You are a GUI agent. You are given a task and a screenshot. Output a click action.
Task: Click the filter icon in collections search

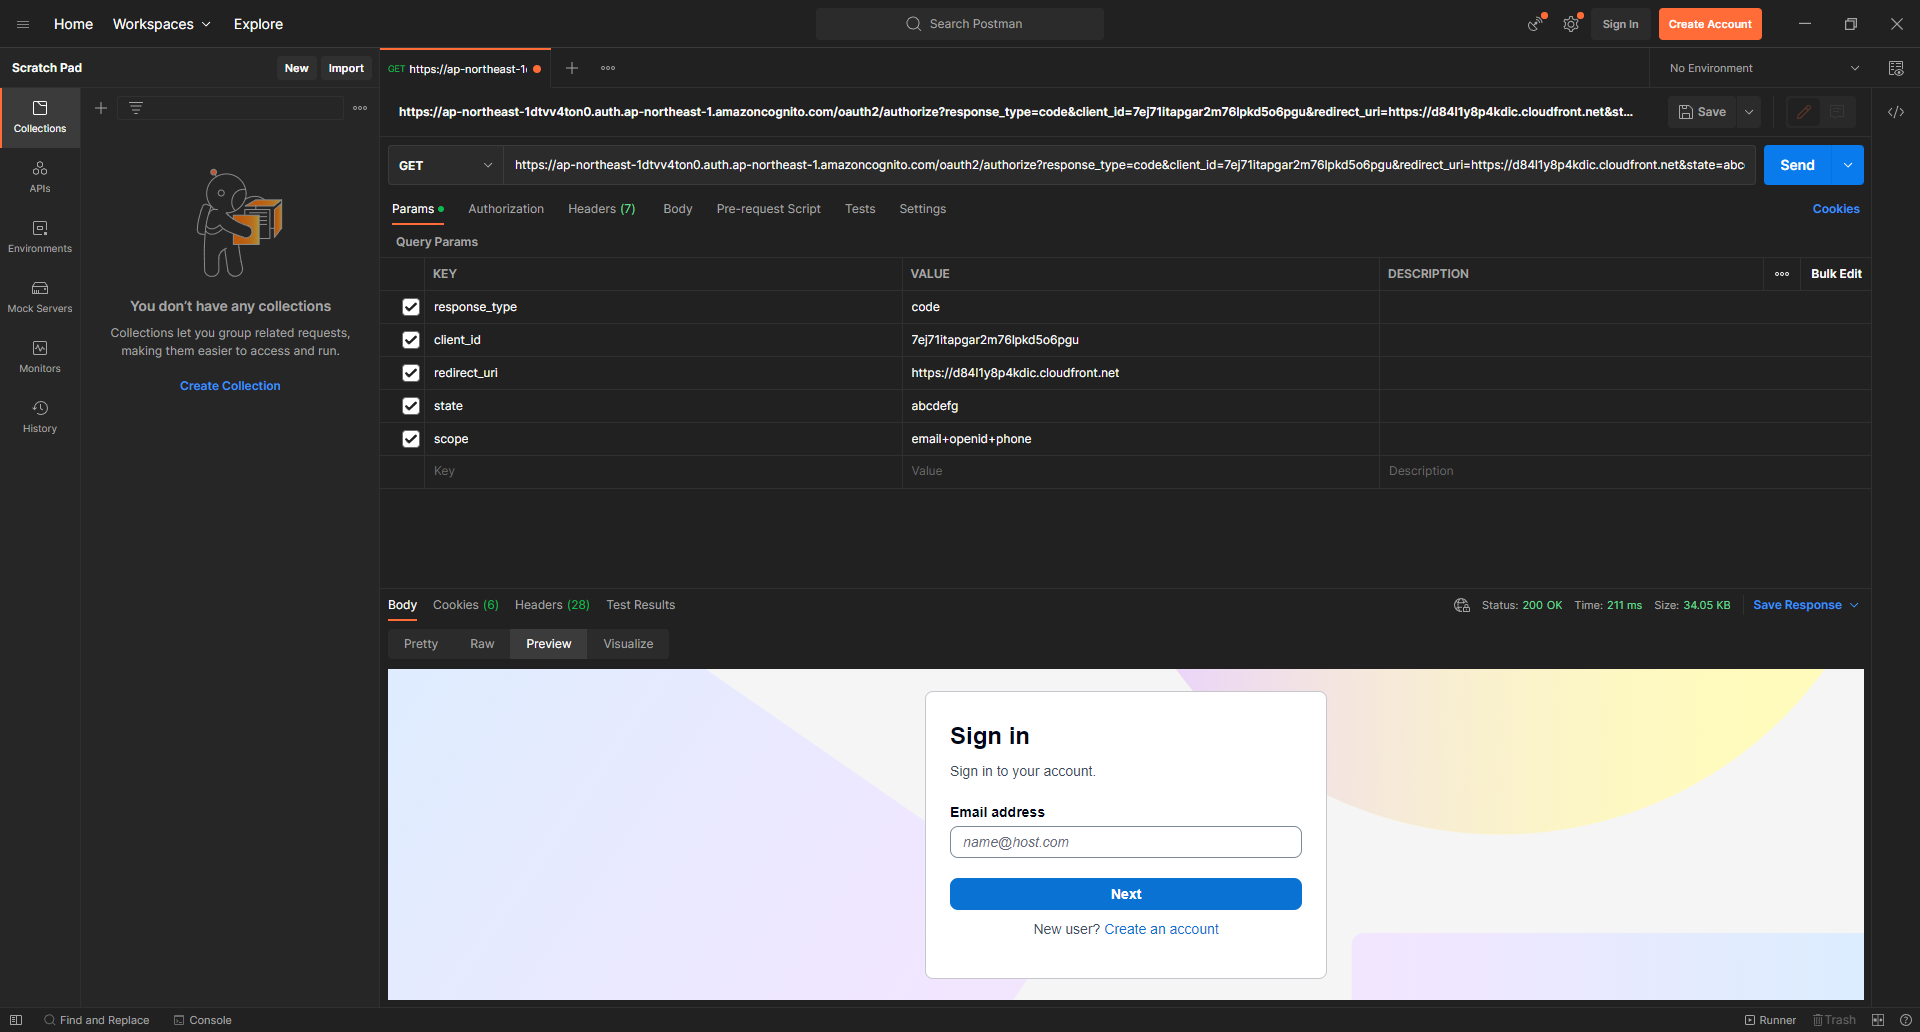(136, 108)
